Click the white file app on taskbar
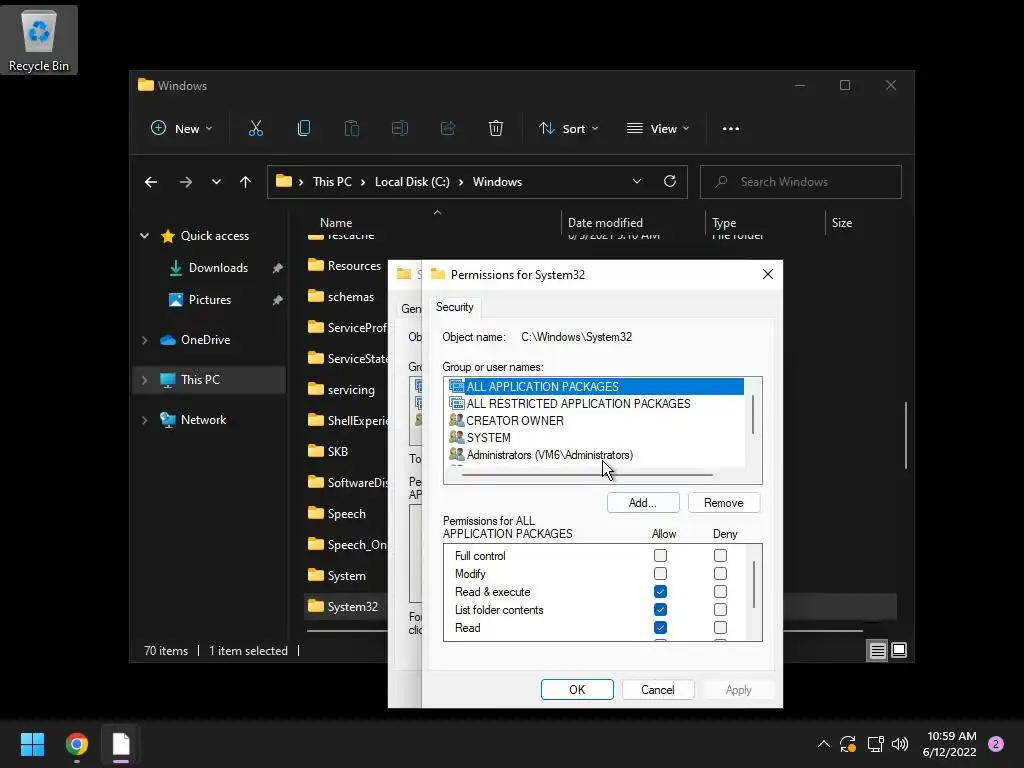Screen dimensions: 1024x768 point(121,744)
